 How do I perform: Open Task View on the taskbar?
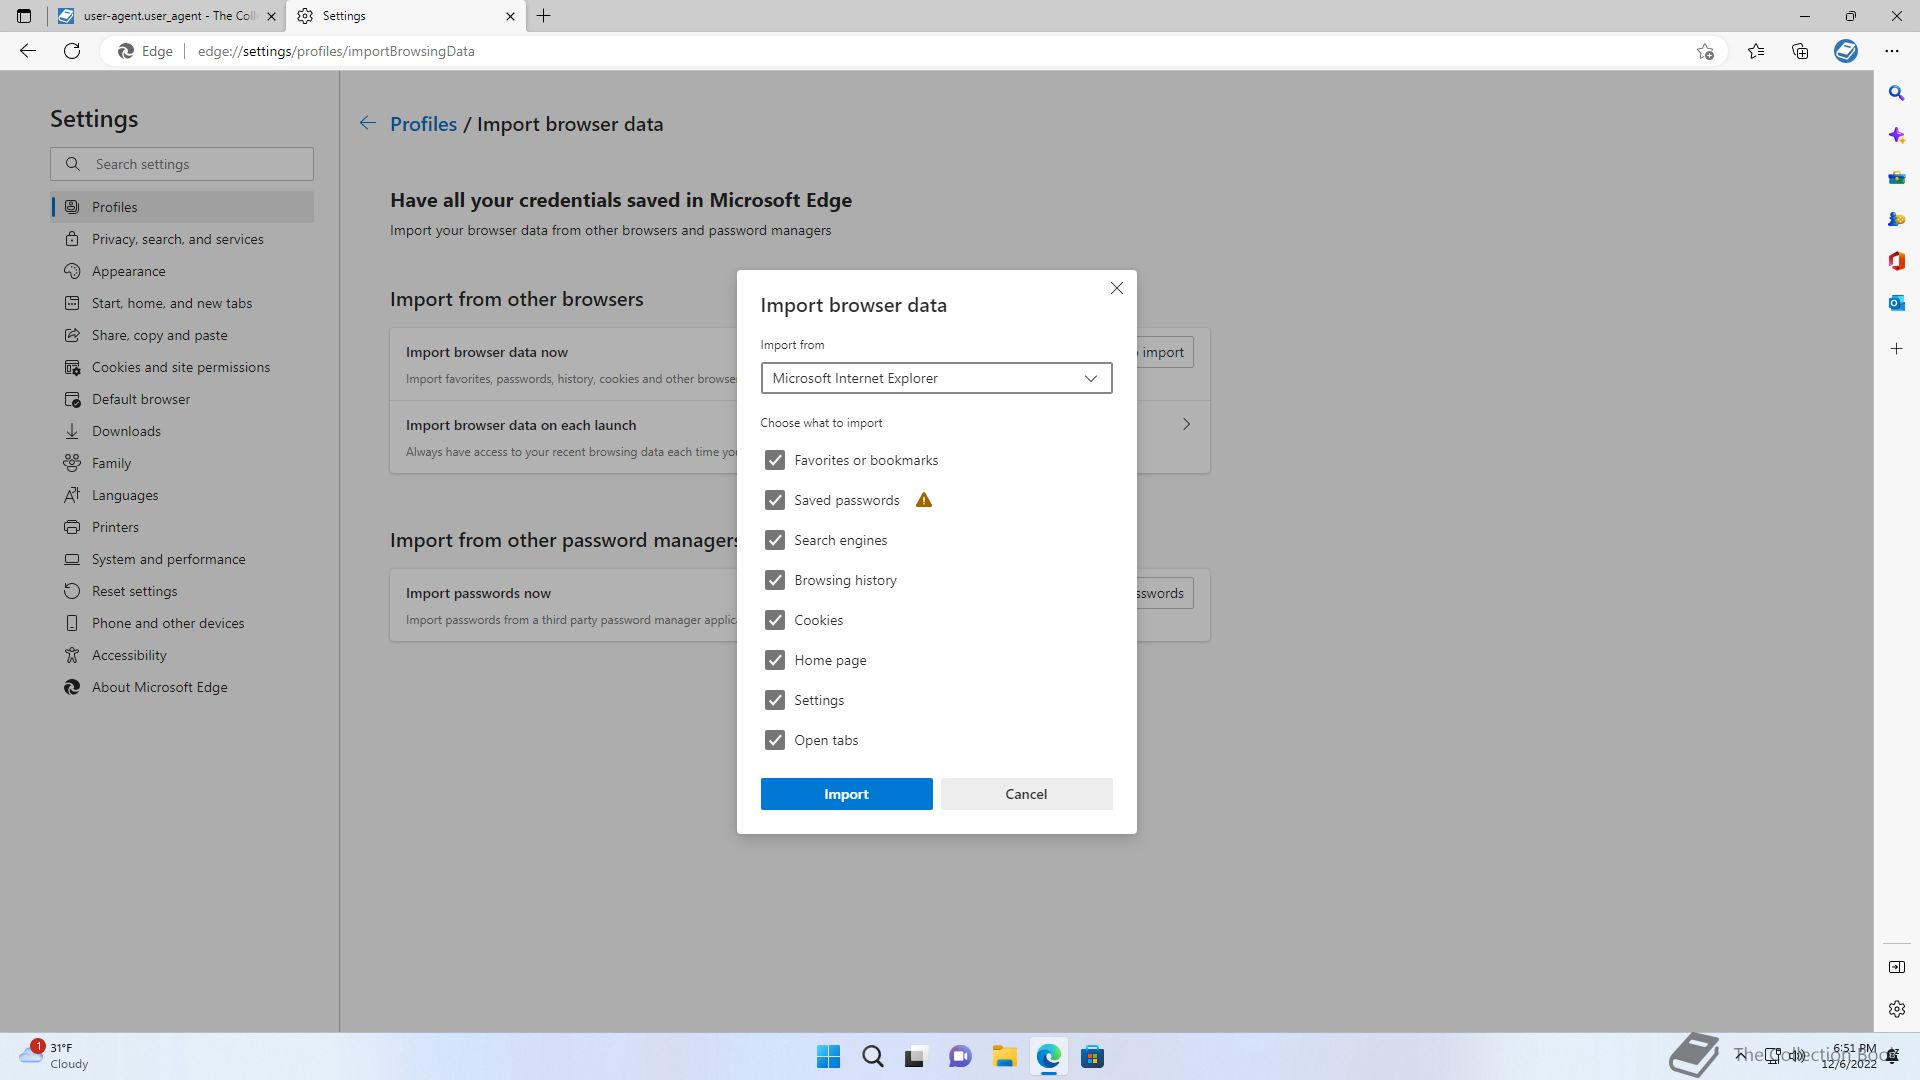click(x=915, y=1057)
